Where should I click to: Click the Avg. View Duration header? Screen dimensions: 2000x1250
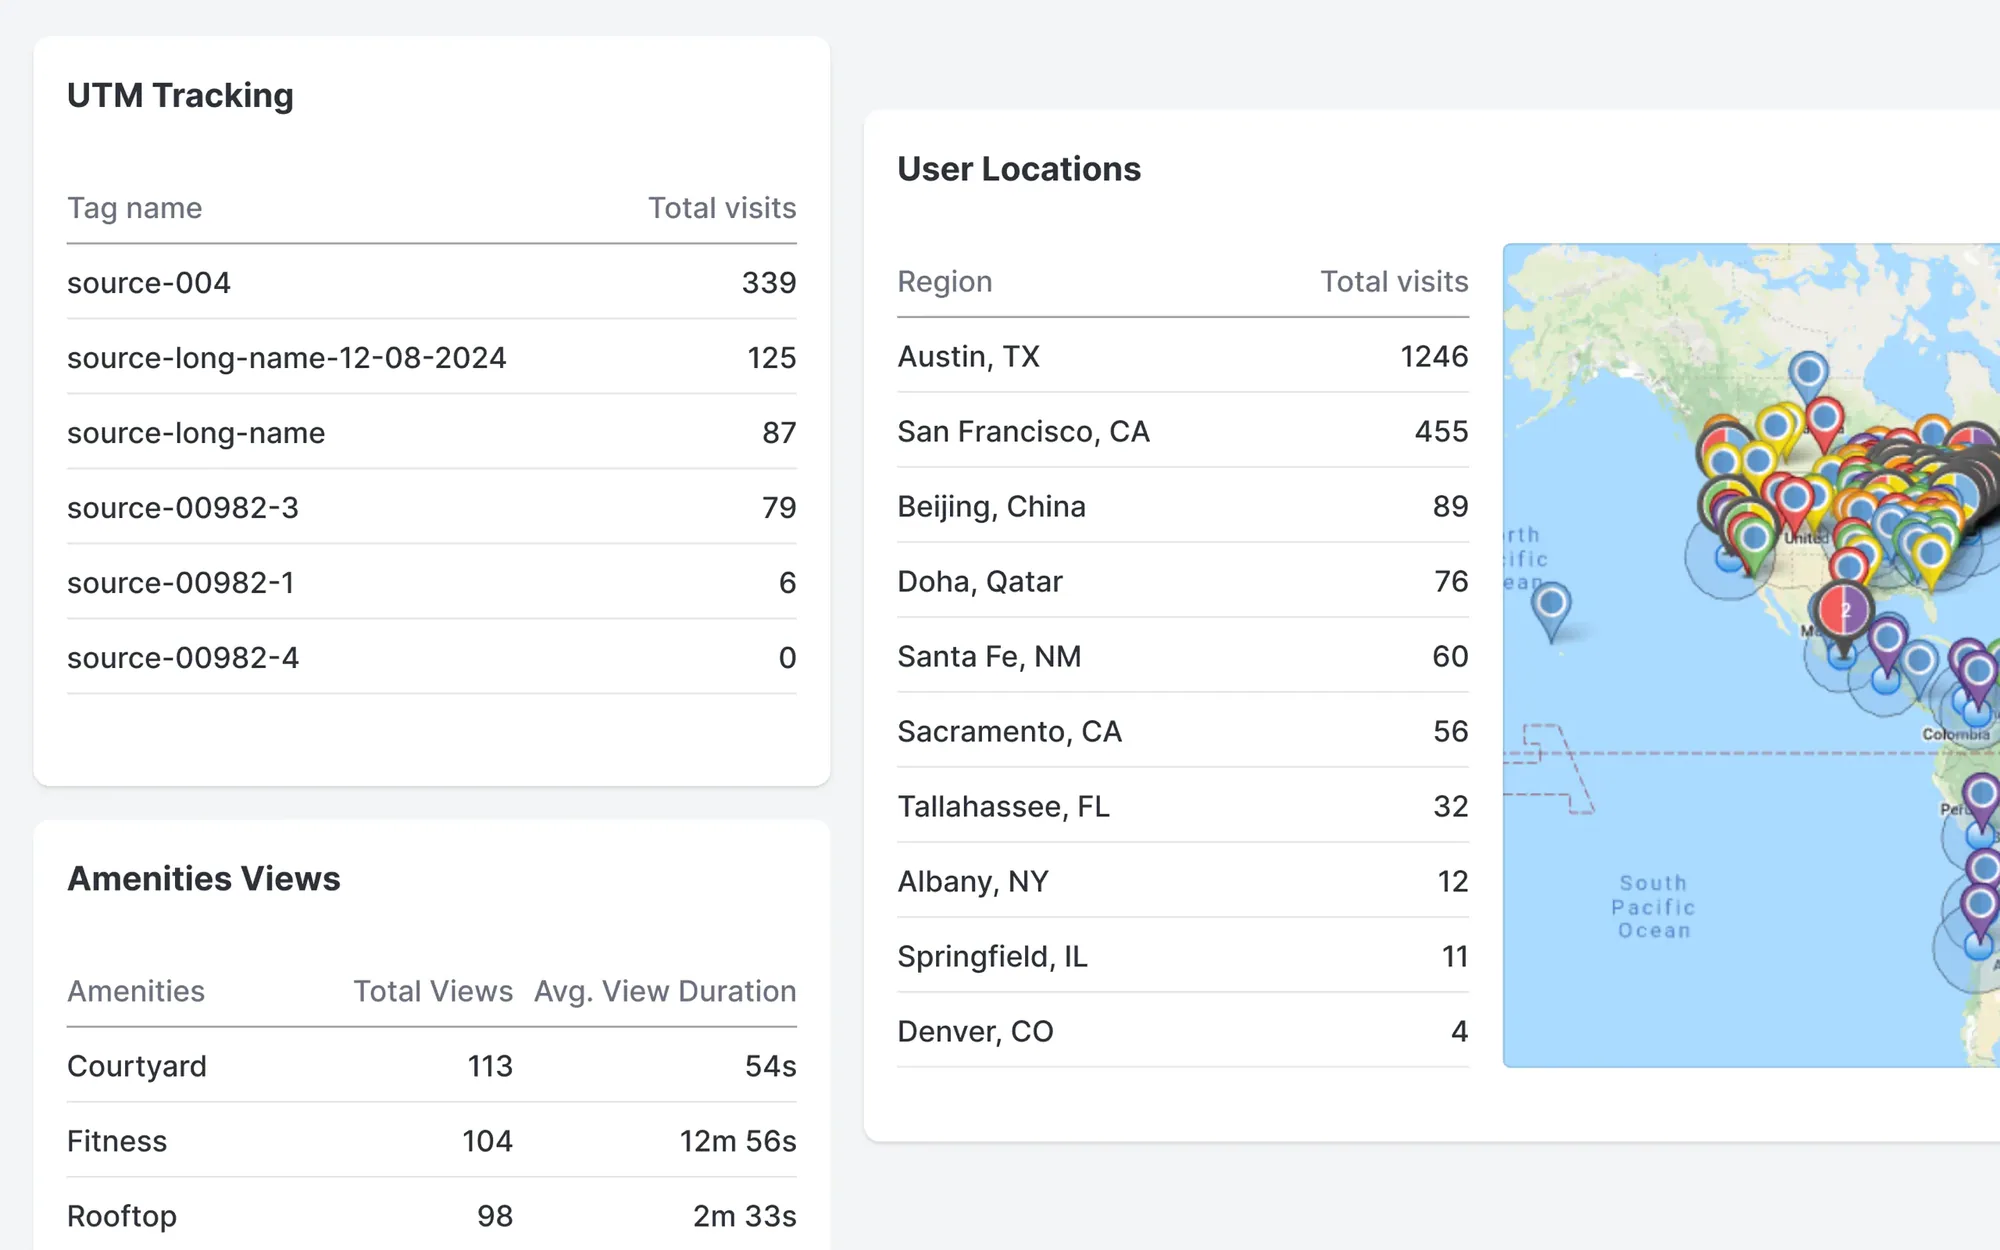pyautogui.click(x=665, y=991)
